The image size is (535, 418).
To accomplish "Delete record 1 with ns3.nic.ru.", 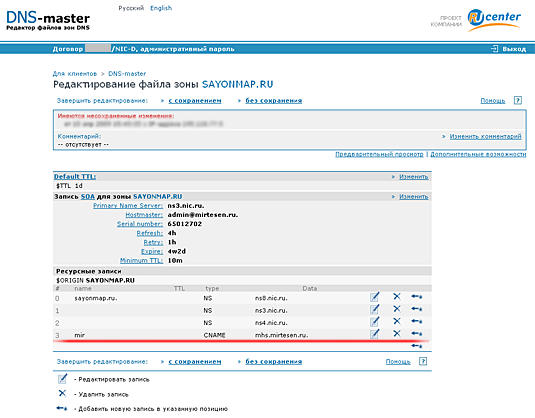I will tap(397, 309).
